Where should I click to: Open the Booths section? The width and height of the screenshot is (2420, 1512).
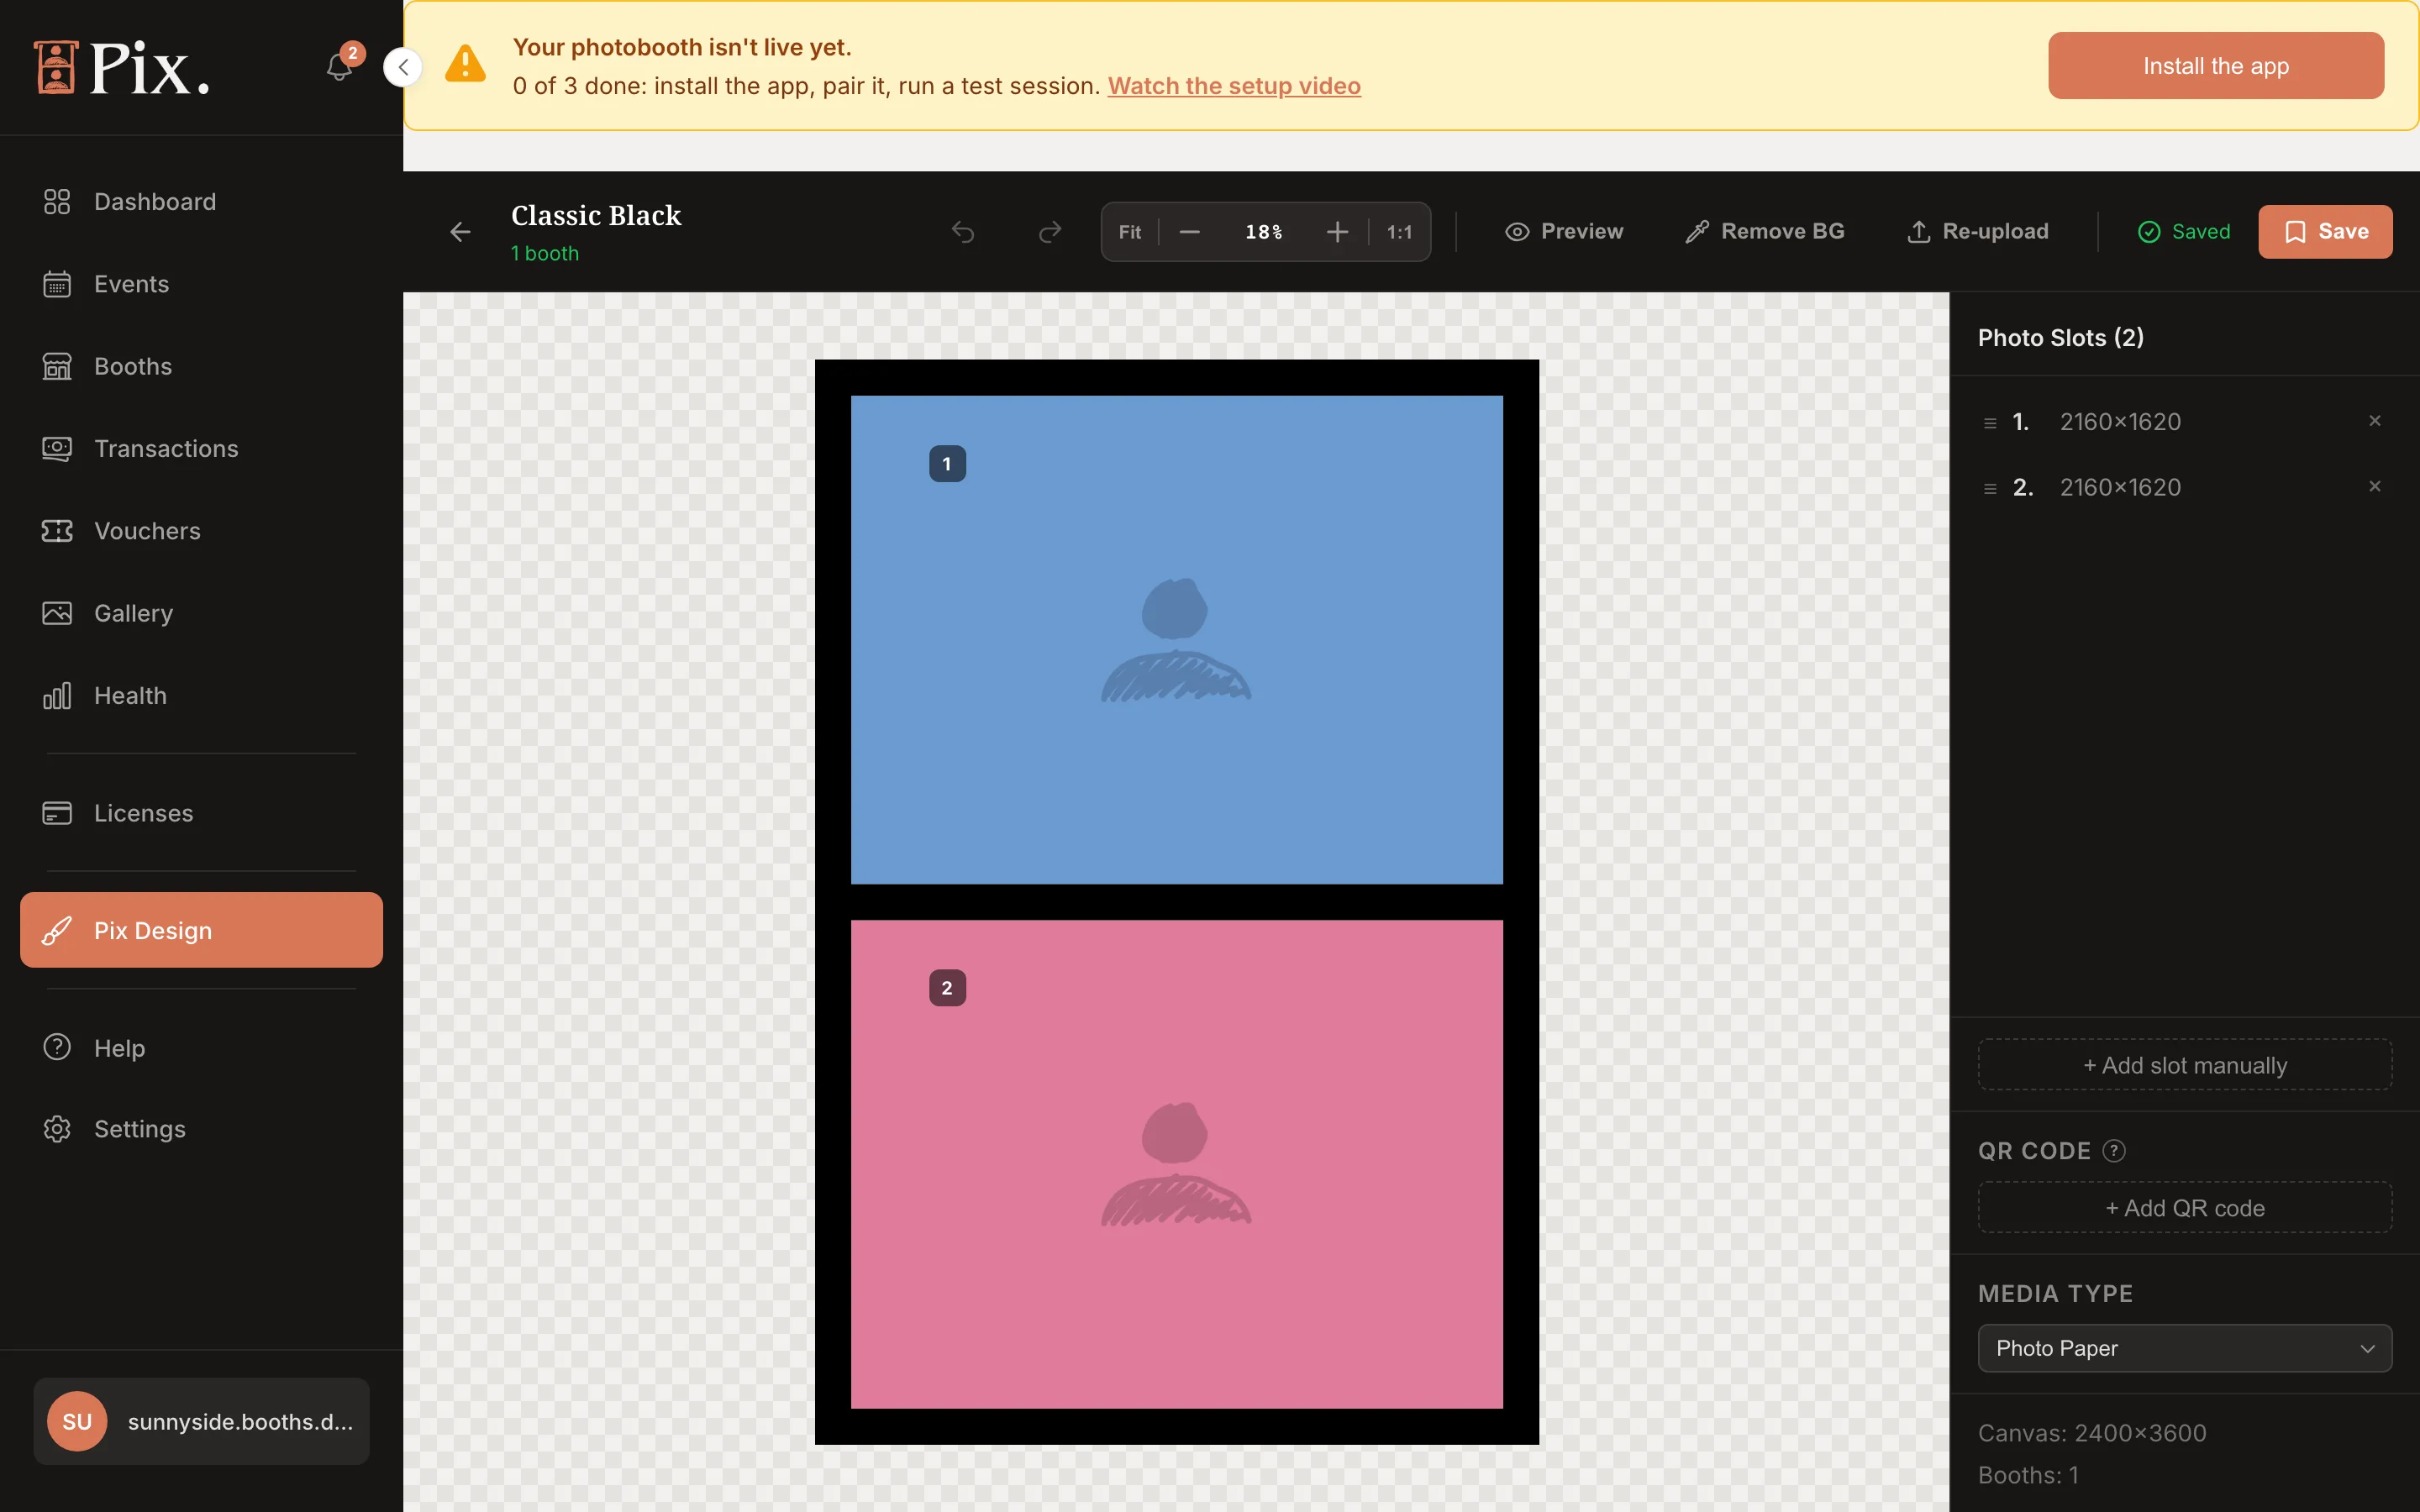pos(201,366)
